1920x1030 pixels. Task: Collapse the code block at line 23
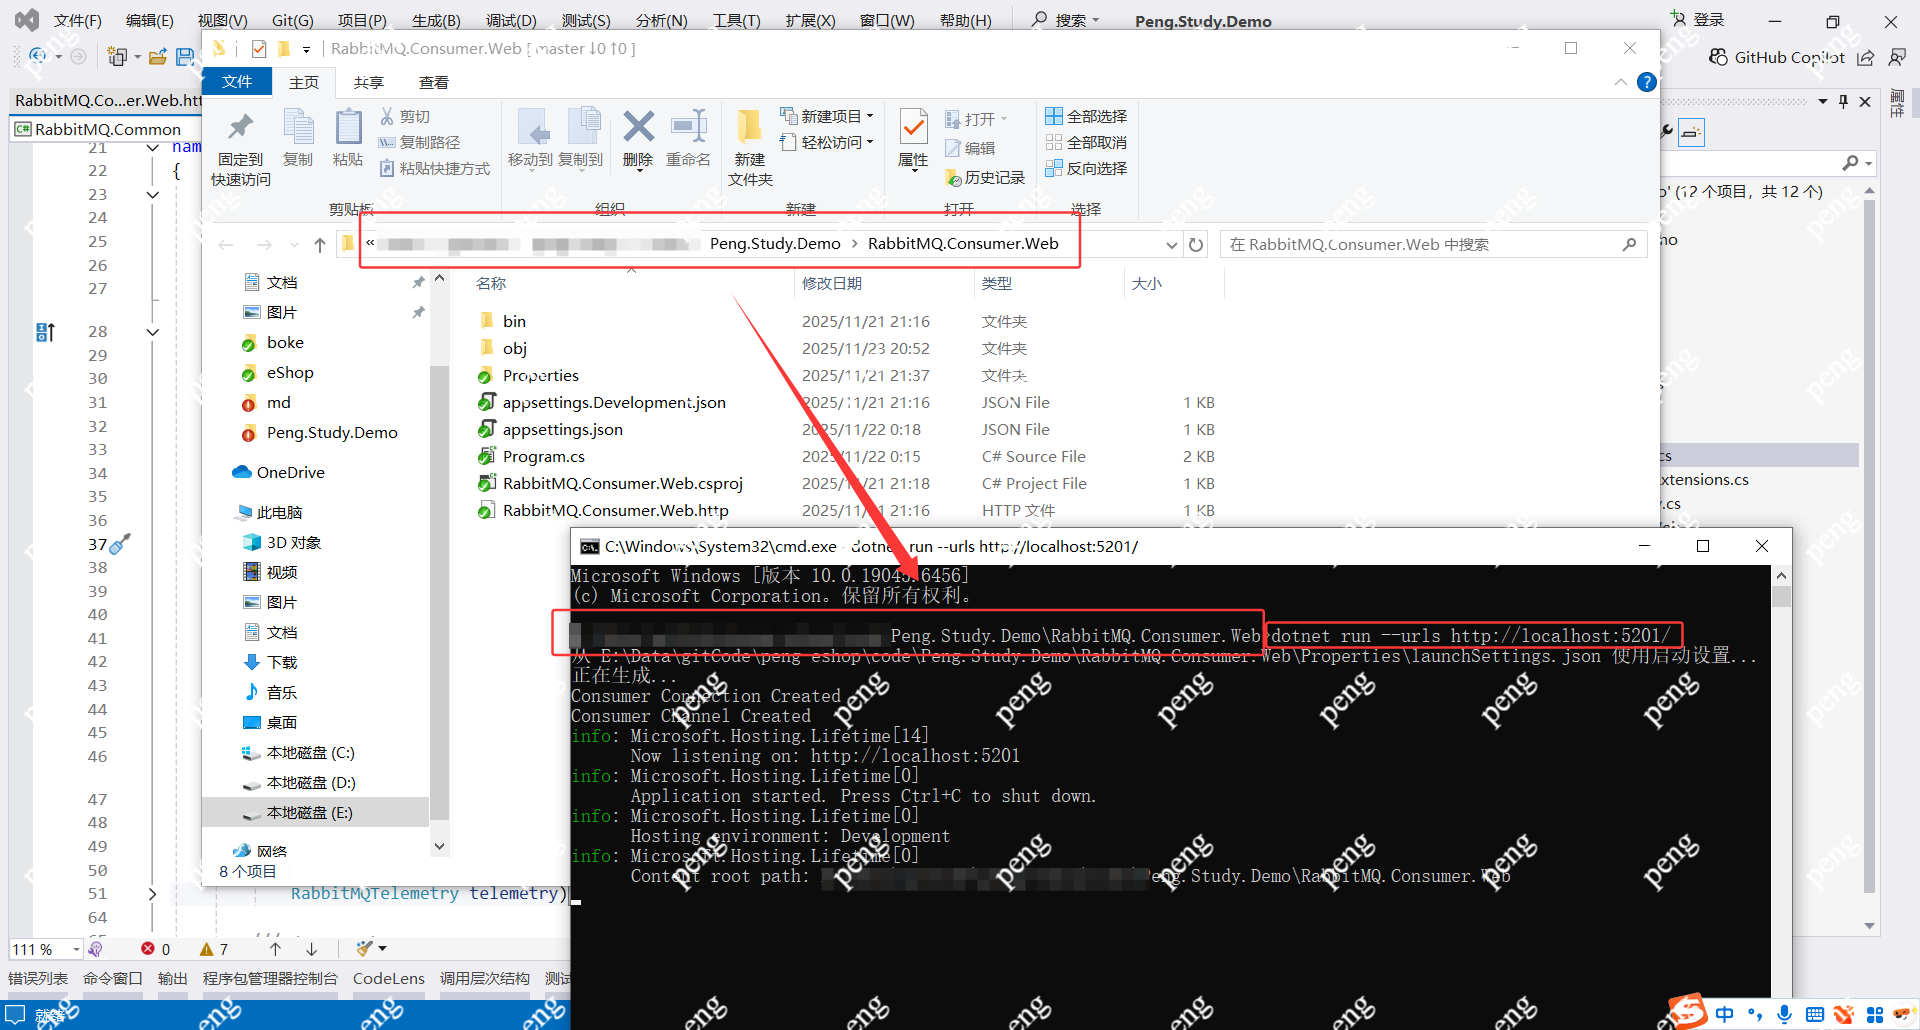coord(152,194)
